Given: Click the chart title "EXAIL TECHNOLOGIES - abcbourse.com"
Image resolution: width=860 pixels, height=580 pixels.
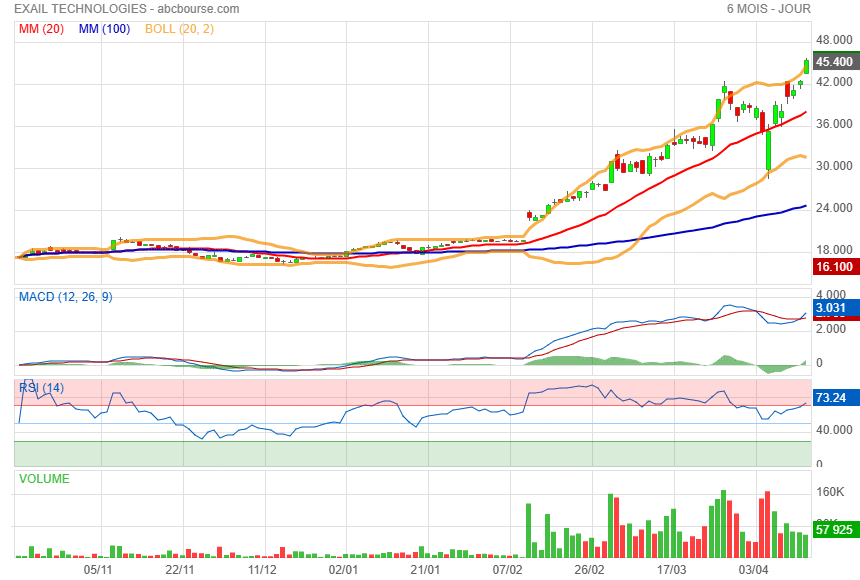Looking at the screenshot, I should coord(127,9).
